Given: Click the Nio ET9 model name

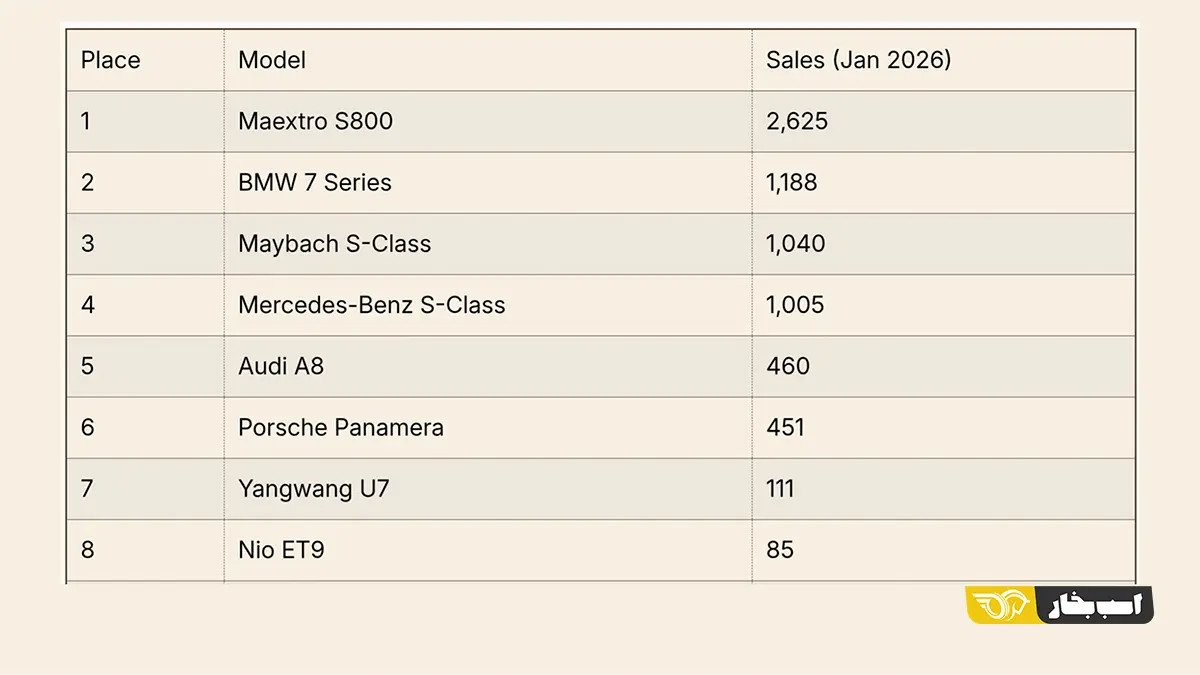Looking at the screenshot, I should (x=281, y=550).
